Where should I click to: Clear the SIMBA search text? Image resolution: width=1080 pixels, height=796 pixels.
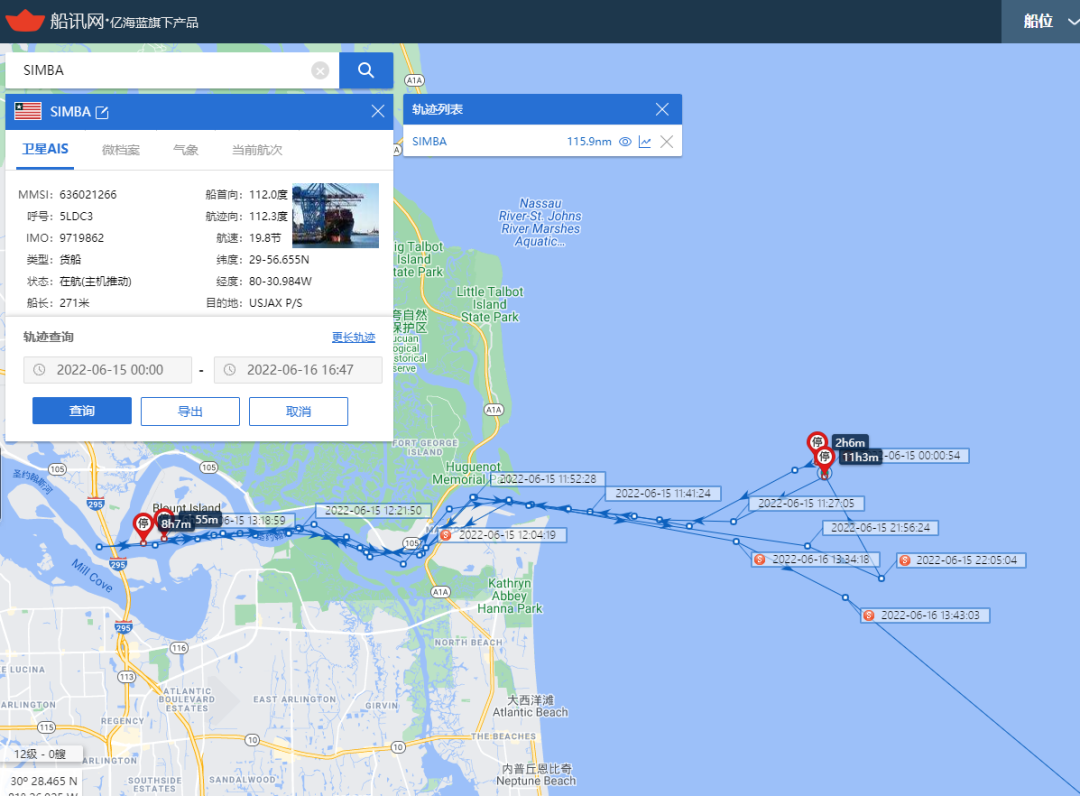[320, 70]
